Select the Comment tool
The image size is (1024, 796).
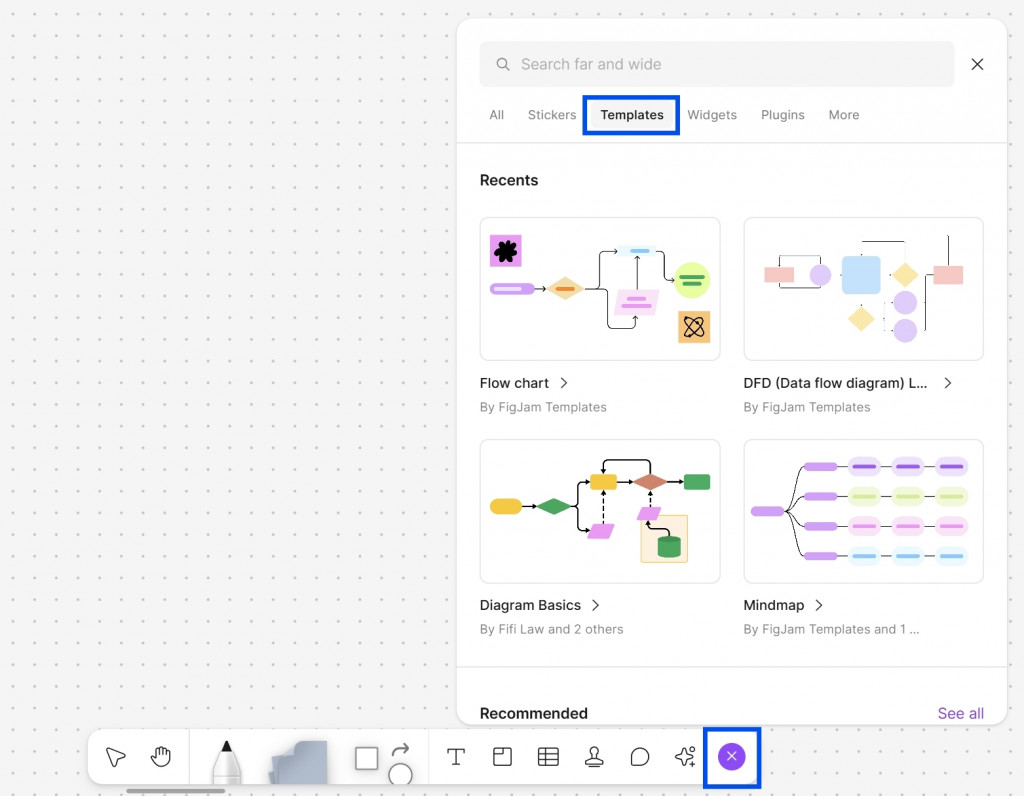click(x=640, y=757)
